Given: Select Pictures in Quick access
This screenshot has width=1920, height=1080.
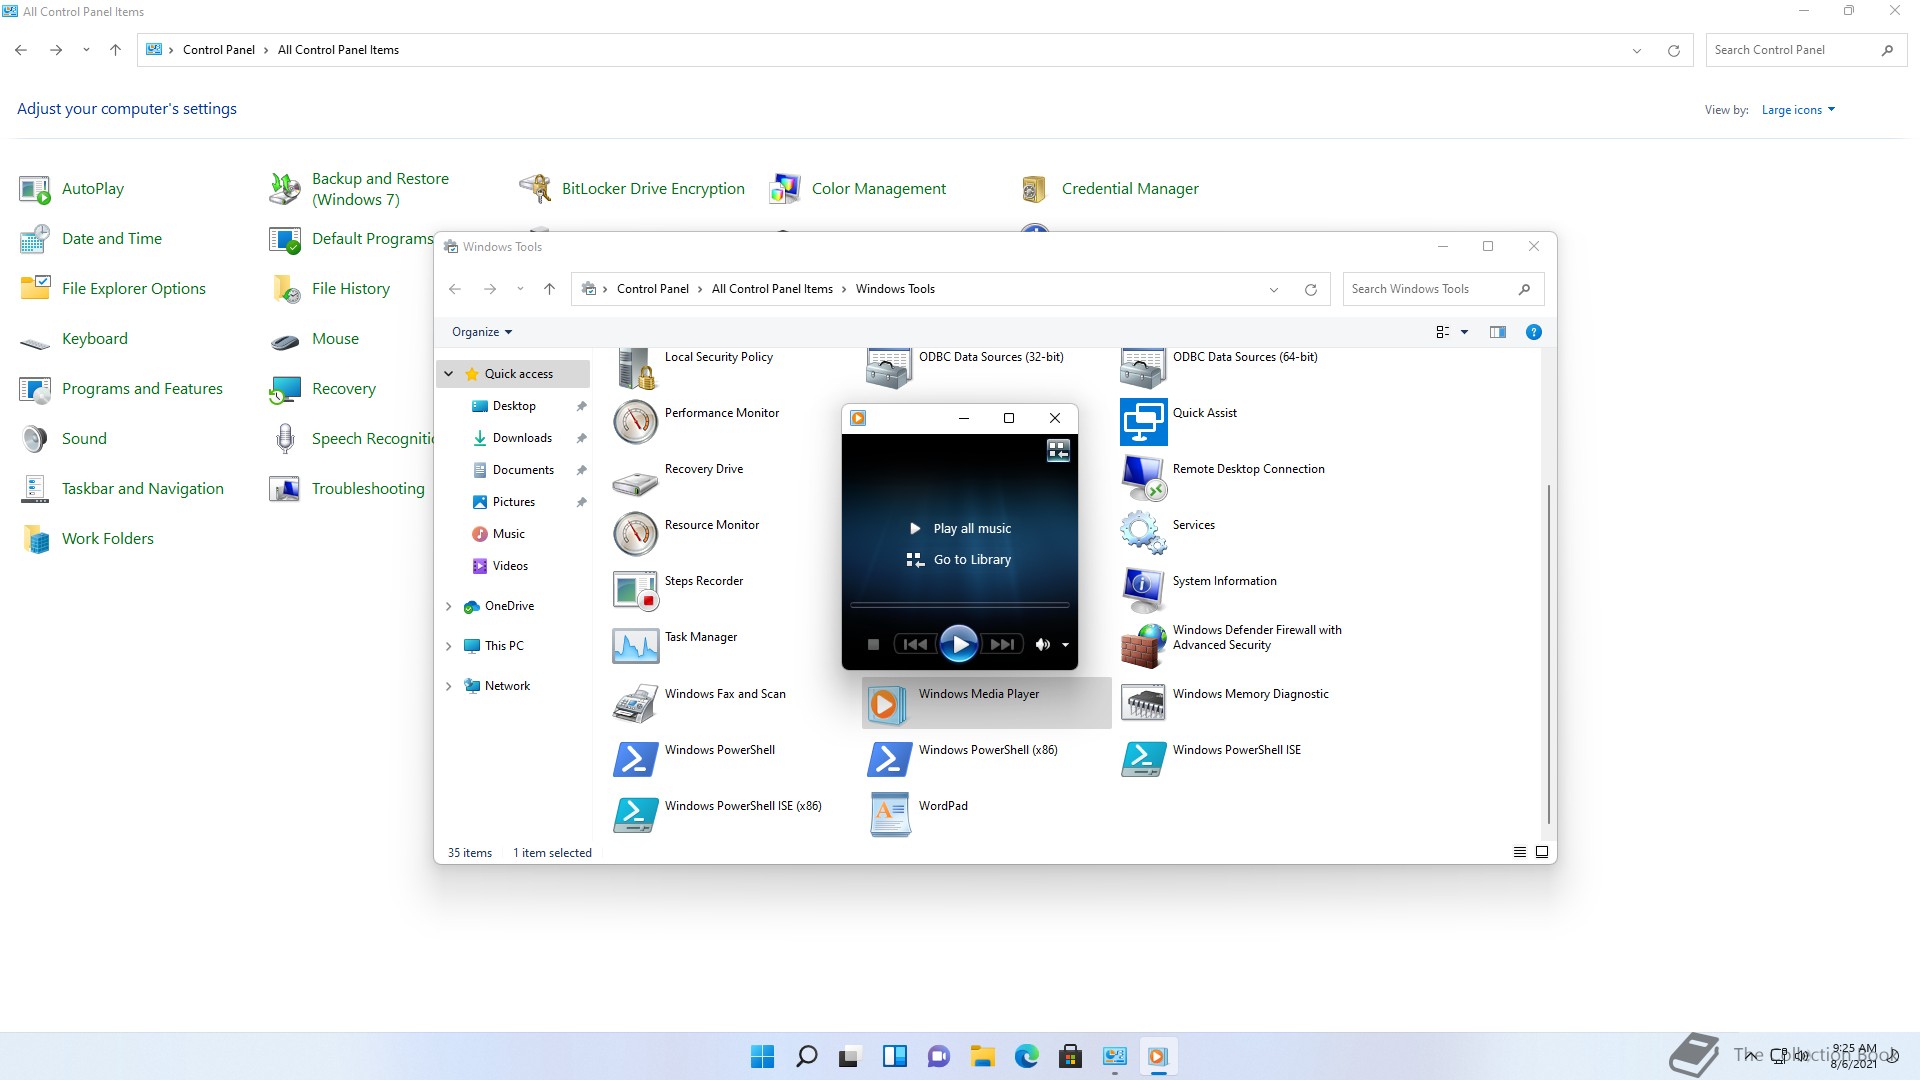Looking at the screenshot, I should point(514,502).
